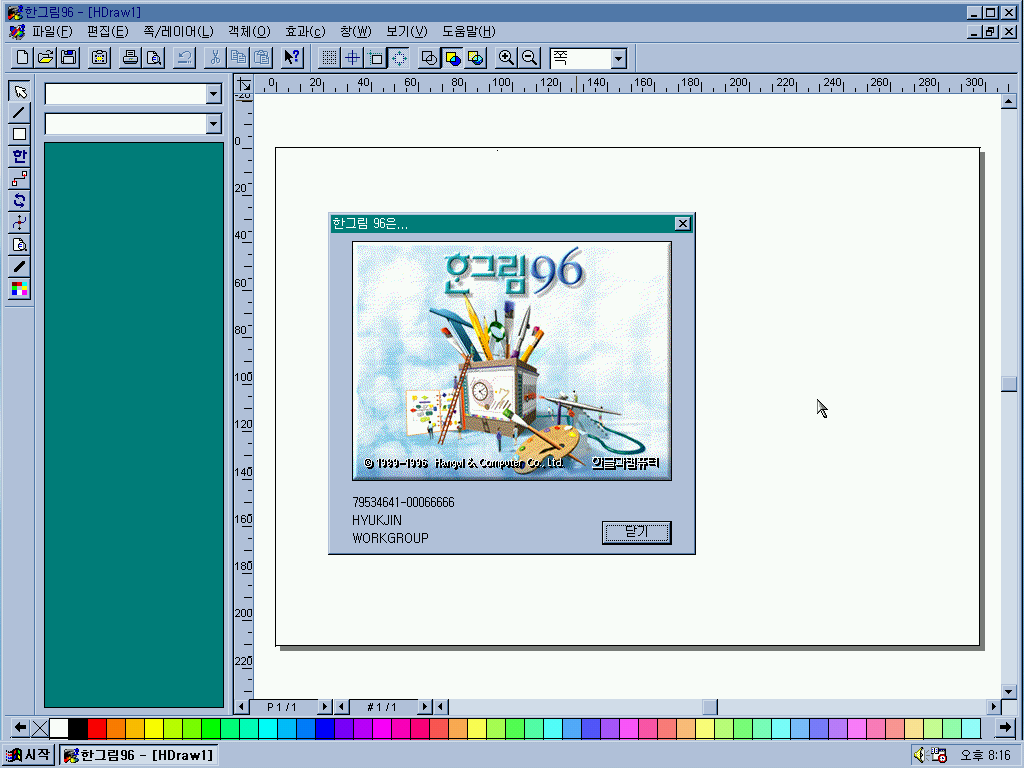Zoom in with magnifier plus icon

coord(506,58)
